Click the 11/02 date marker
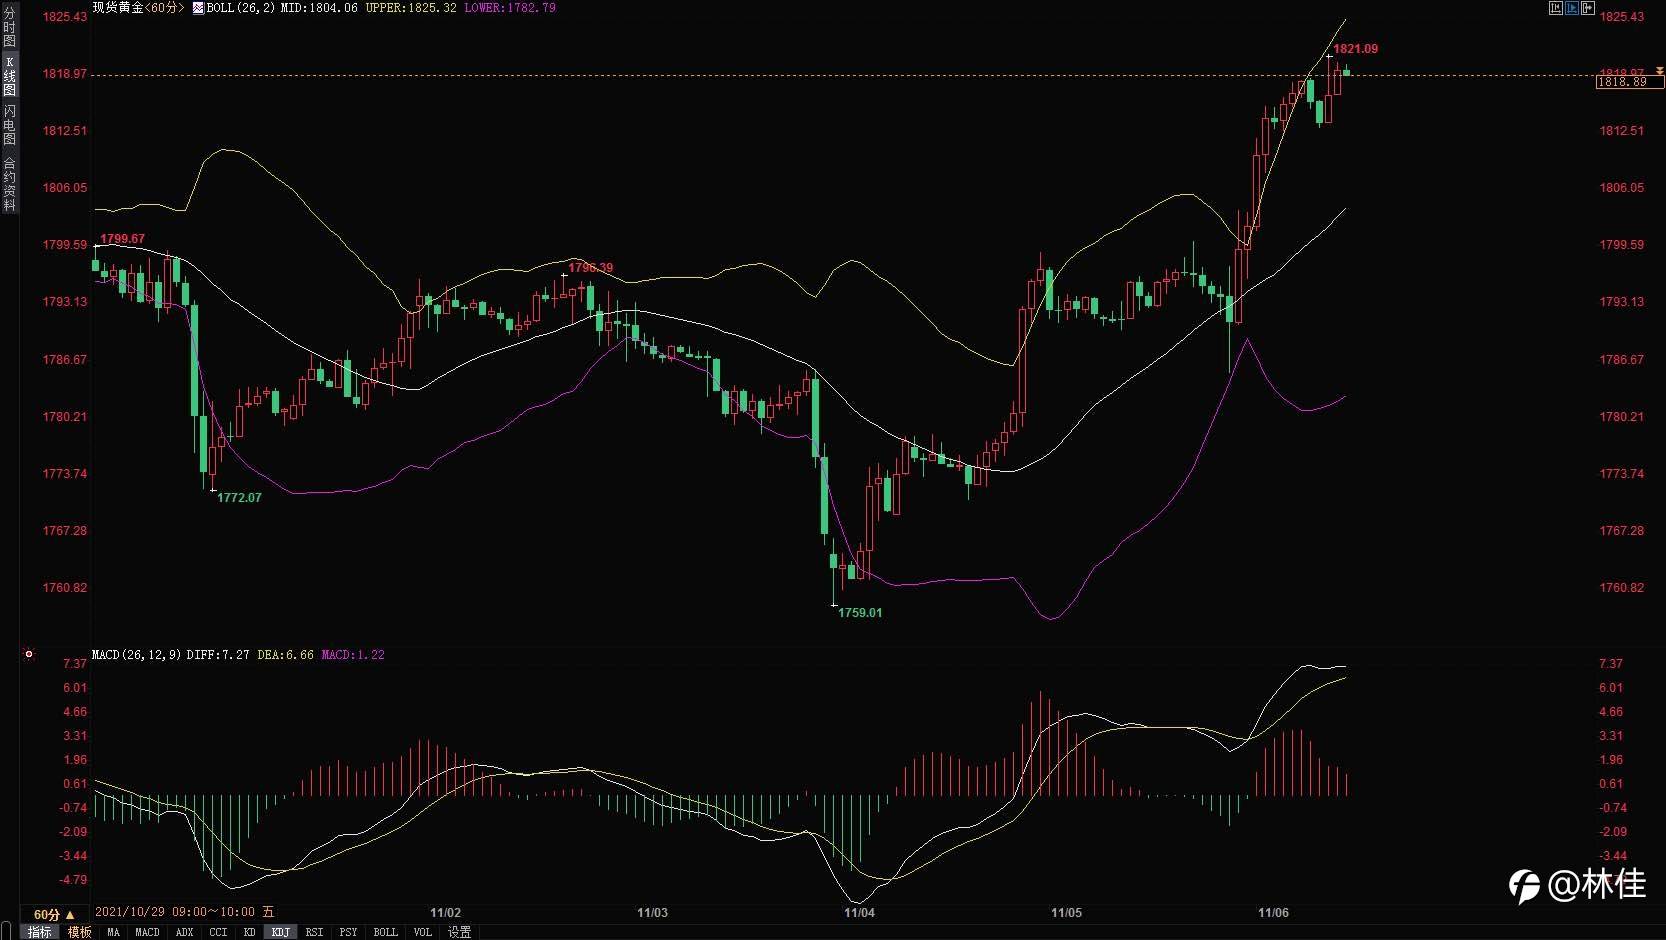The width and height of the screenshot is (1666, 940). pyautogui.click(x=445, y=913)
